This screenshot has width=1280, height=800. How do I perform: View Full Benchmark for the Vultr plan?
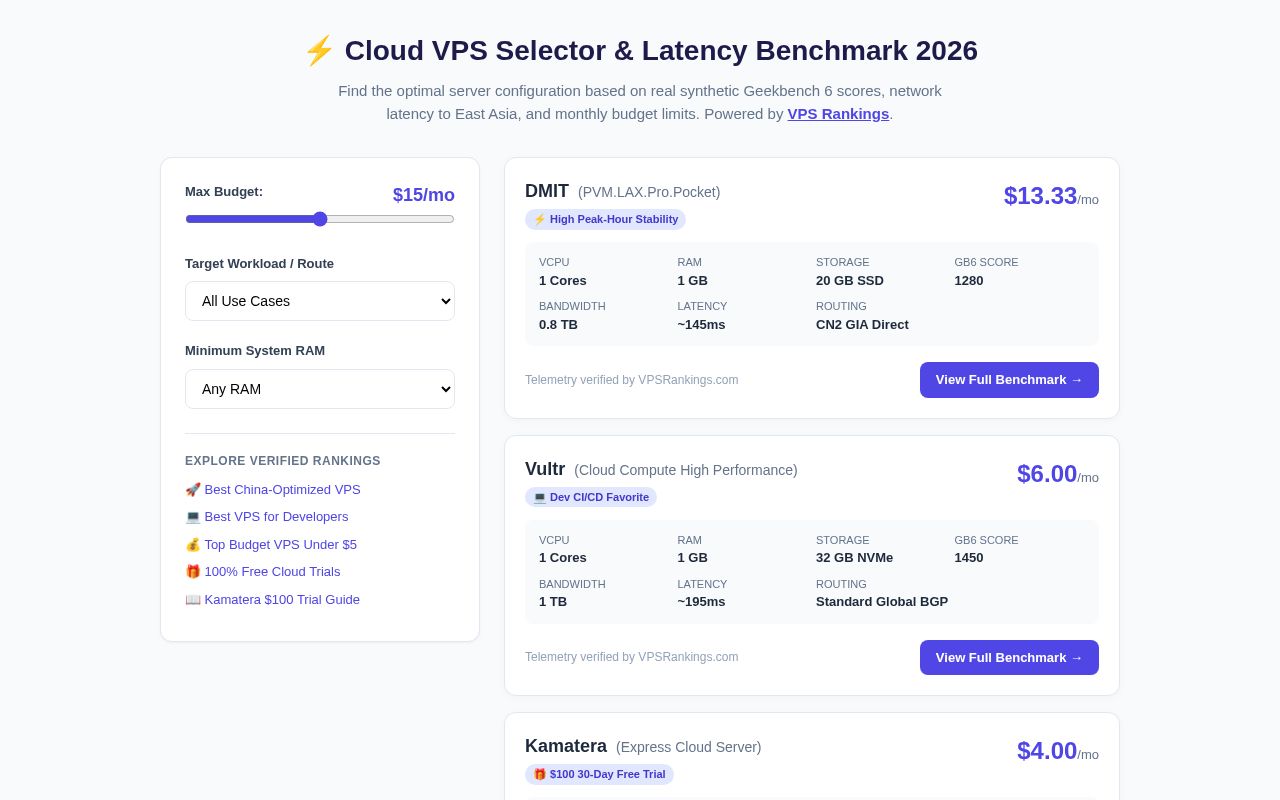[x=1009, y=658]
